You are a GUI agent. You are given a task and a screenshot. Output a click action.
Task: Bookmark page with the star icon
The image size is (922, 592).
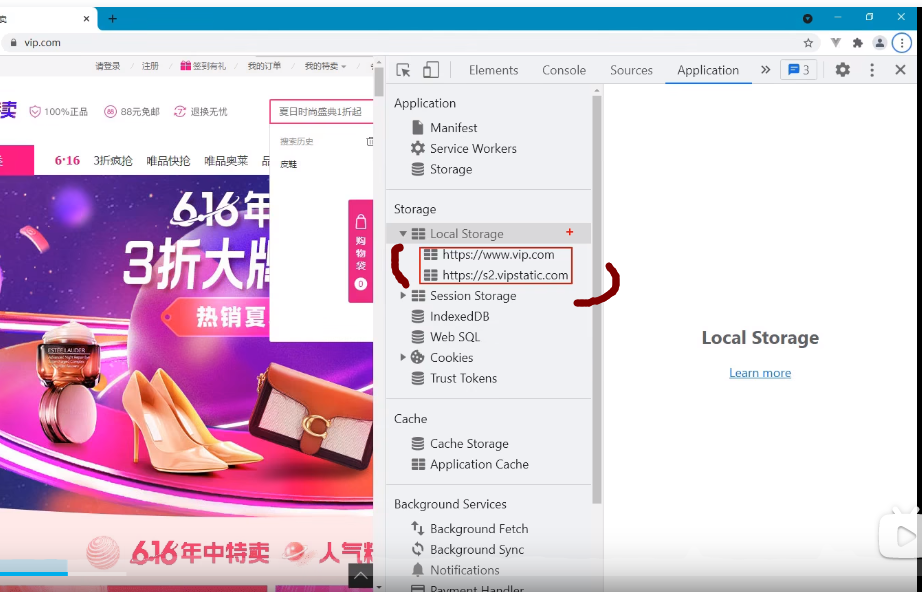click(x=808, y=42)
